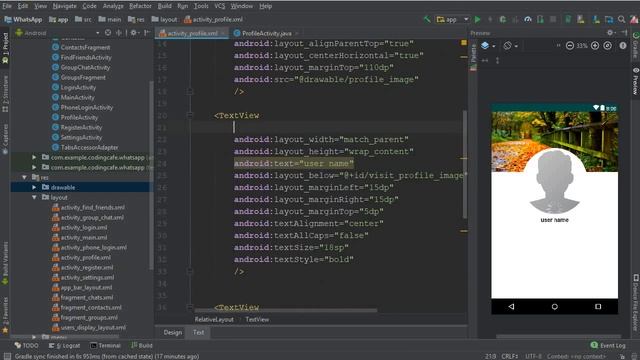Hide the Project panel with hide icon
Image resolution: width=640 pixels, height=360 pixels.
pyautogui.click(x=147, y=33)
